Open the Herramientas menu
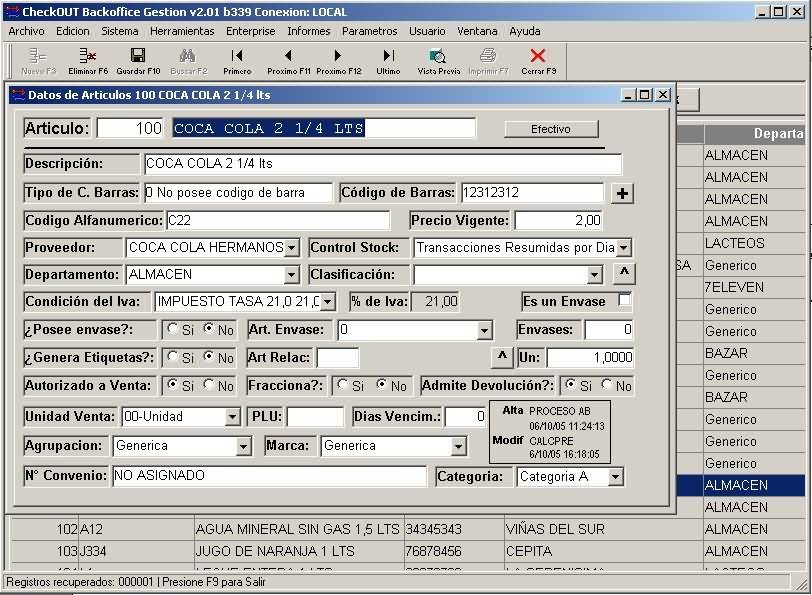This screenshot has width=812, height=595. tap(182, 31)
